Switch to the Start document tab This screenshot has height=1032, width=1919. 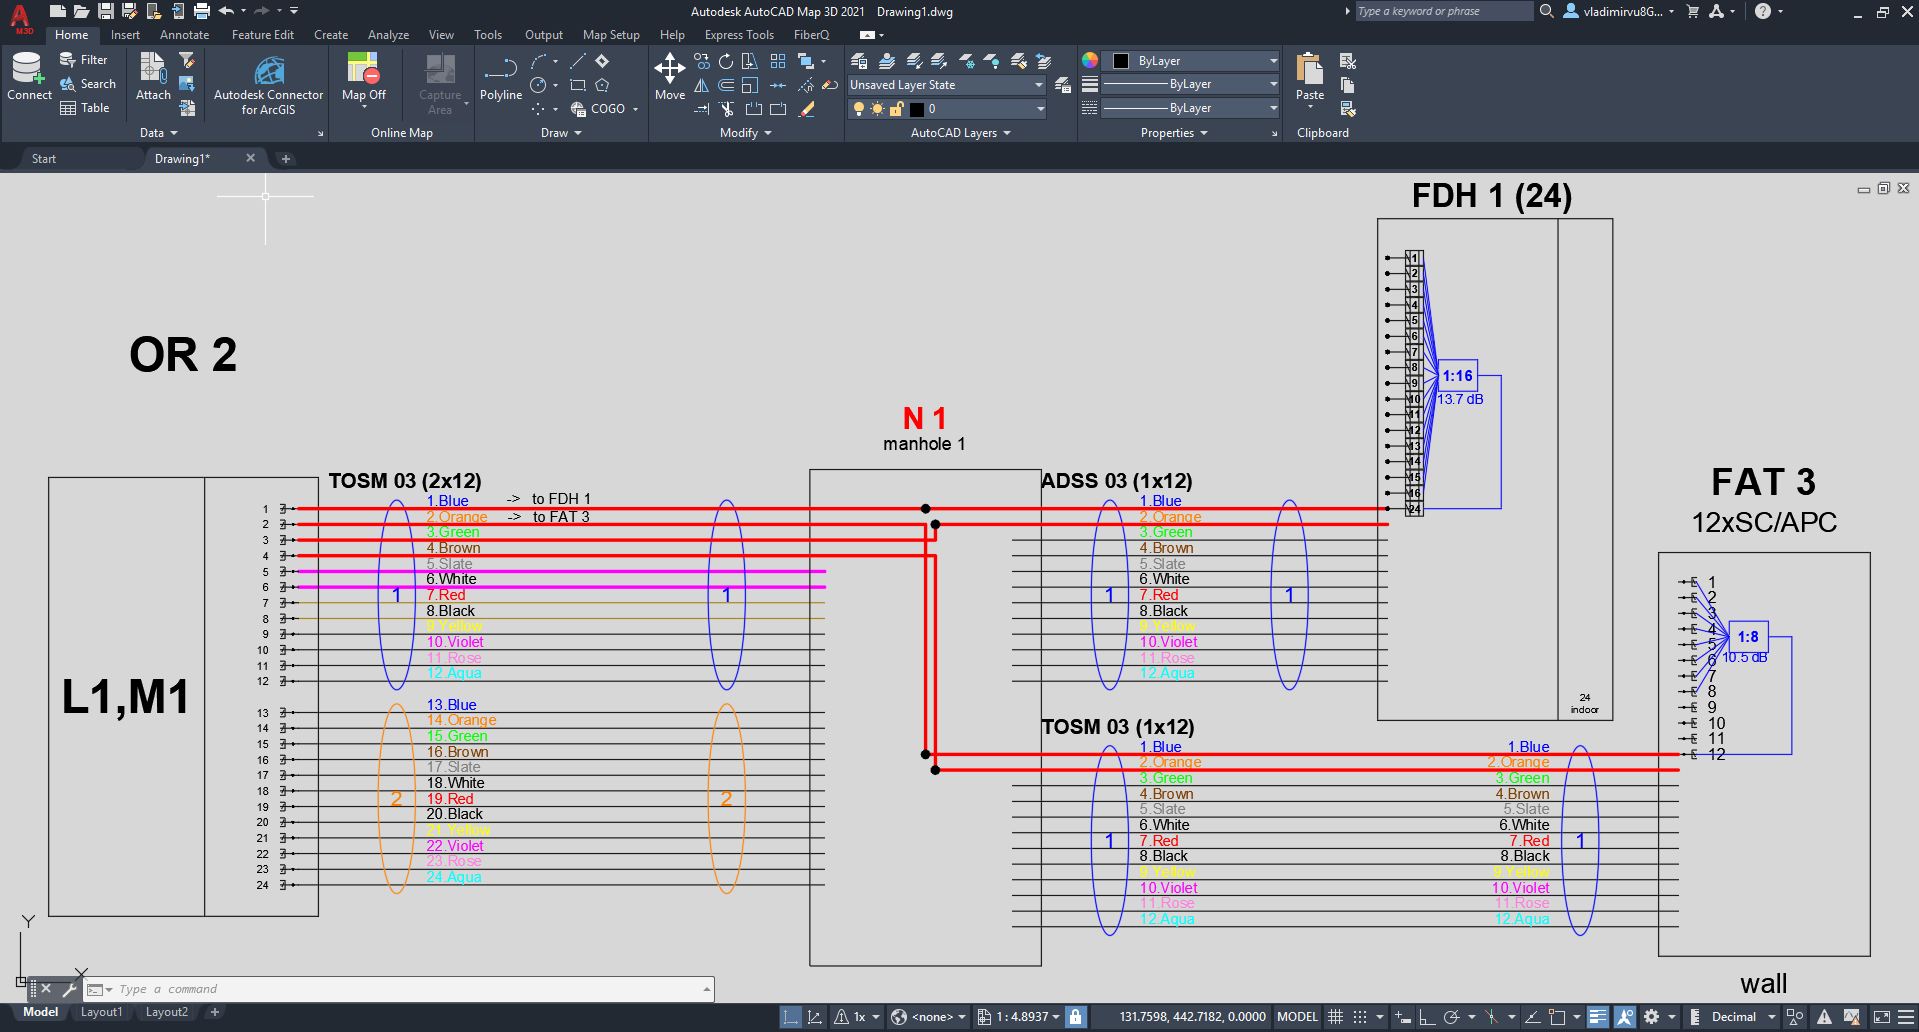(44, 159)
